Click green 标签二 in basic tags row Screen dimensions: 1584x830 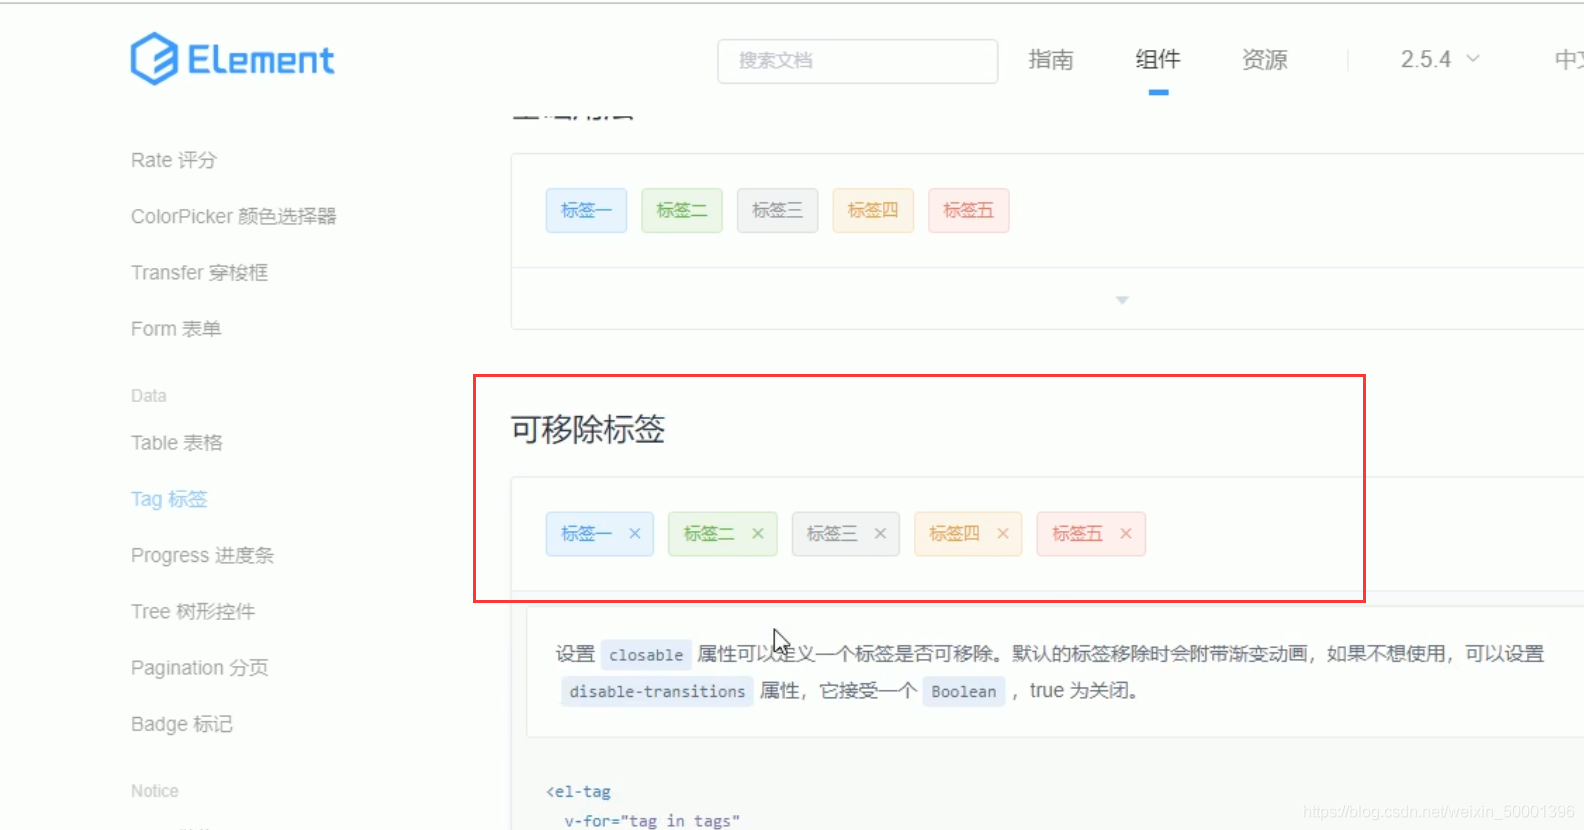coord(682,210)
